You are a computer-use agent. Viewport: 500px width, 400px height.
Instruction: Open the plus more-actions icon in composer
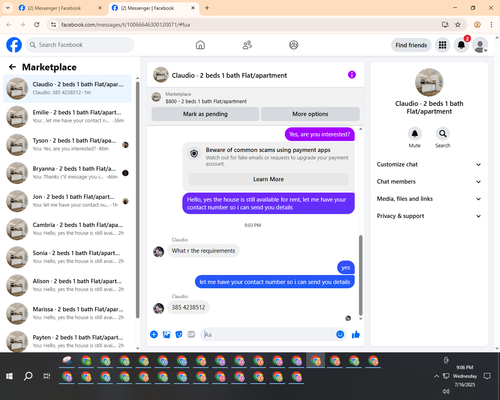[x=154, y=334]
